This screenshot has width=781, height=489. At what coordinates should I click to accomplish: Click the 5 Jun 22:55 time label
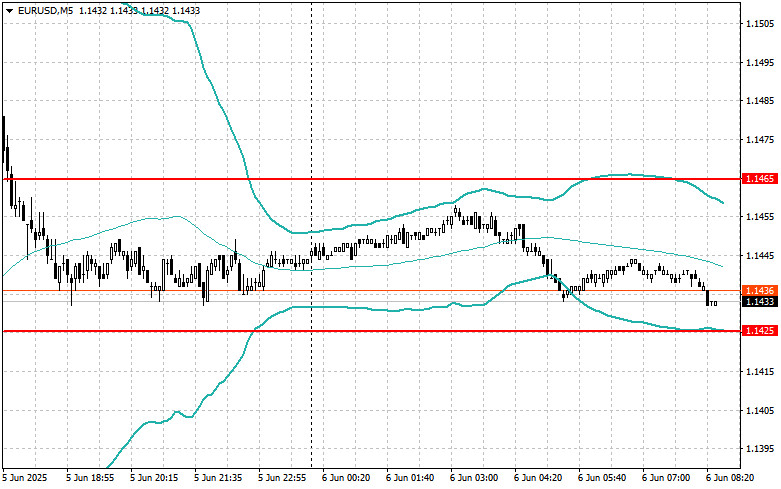click(282, 478)
